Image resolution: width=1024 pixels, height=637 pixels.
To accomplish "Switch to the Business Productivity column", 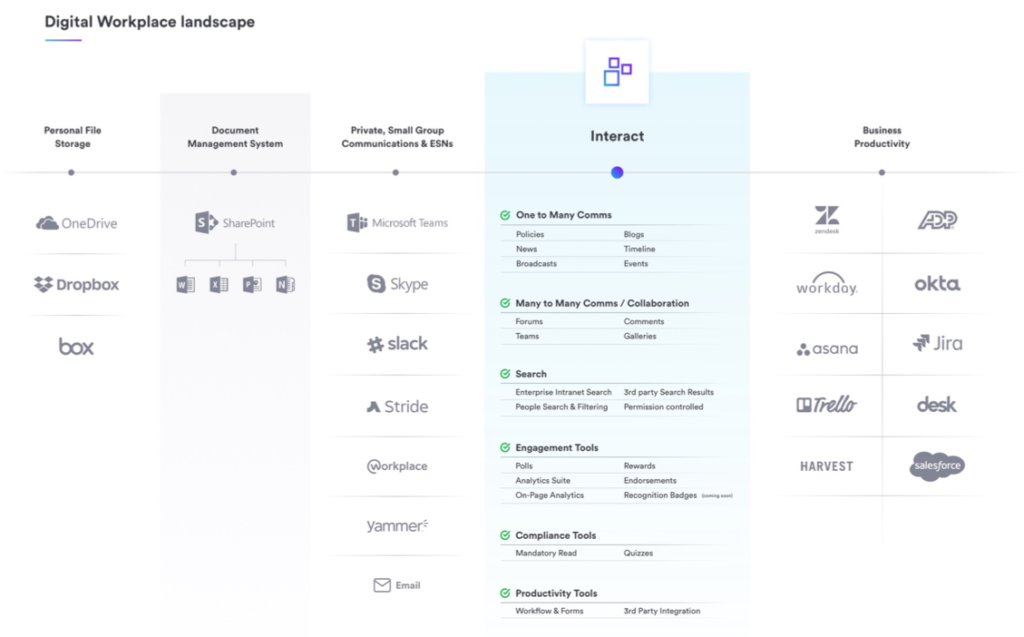I will 881,137.
